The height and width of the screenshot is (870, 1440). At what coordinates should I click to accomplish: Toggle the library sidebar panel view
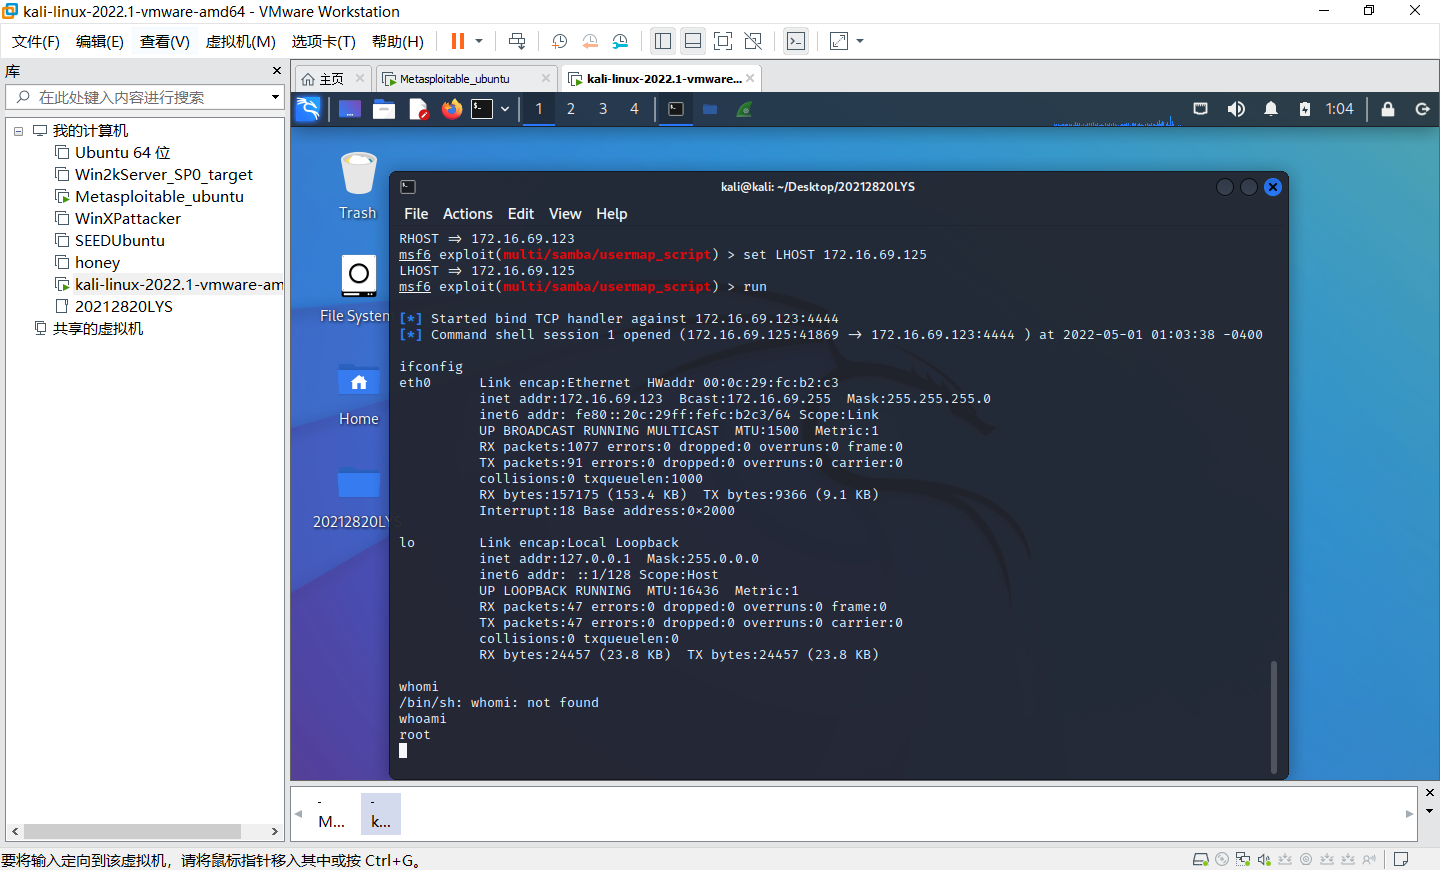(x=663, y=41)
